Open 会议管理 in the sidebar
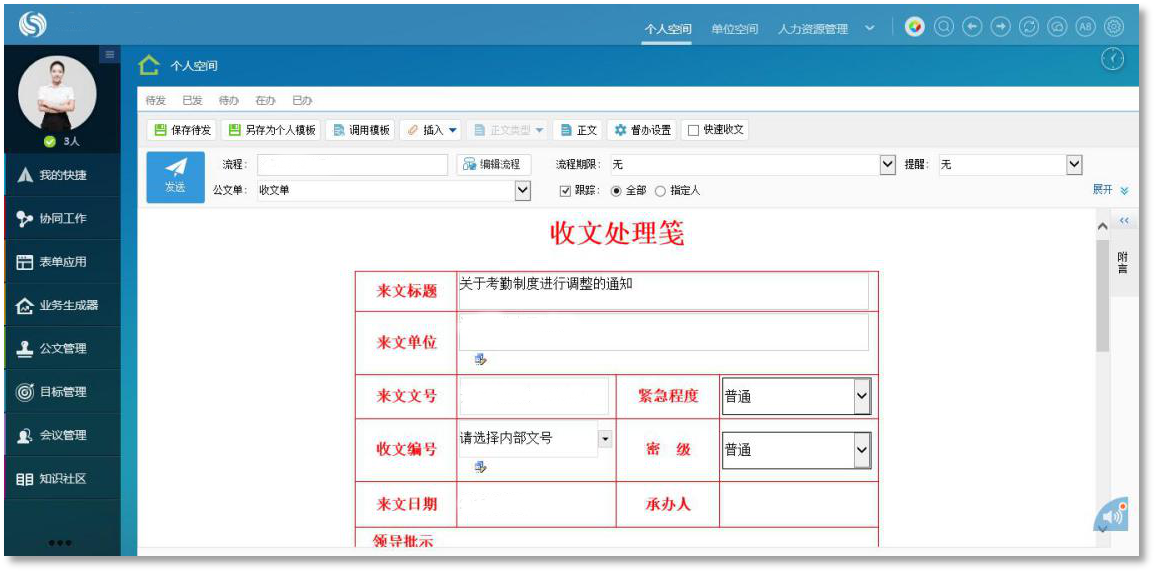The width and height of the screenshot is (1157, 573). 62,436
